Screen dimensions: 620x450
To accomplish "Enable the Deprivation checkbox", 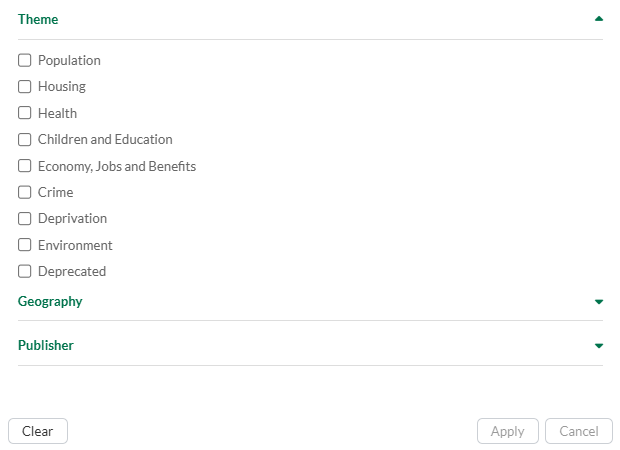I will pyautogui.click(x=25, y=219).
